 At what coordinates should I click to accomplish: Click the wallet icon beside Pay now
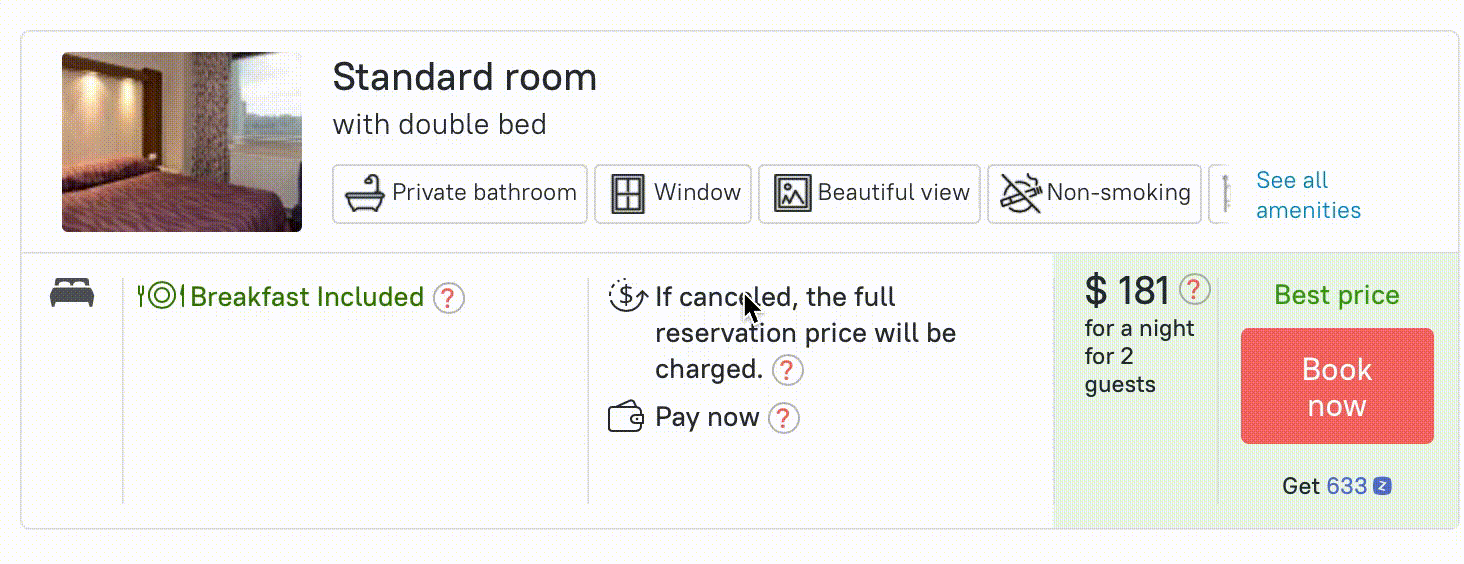626,417
